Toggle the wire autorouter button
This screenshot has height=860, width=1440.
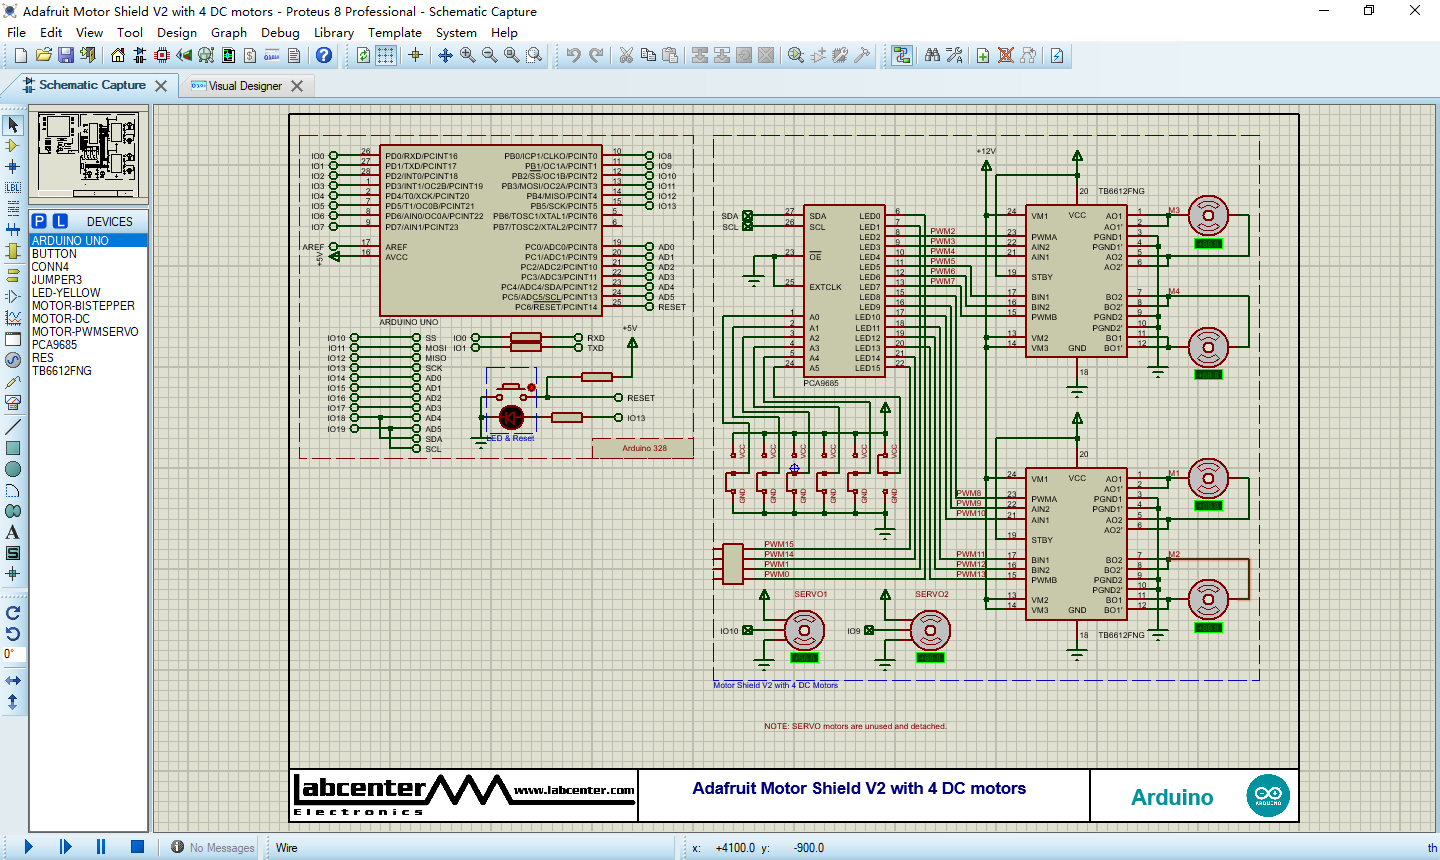click(x=902, y=56)
